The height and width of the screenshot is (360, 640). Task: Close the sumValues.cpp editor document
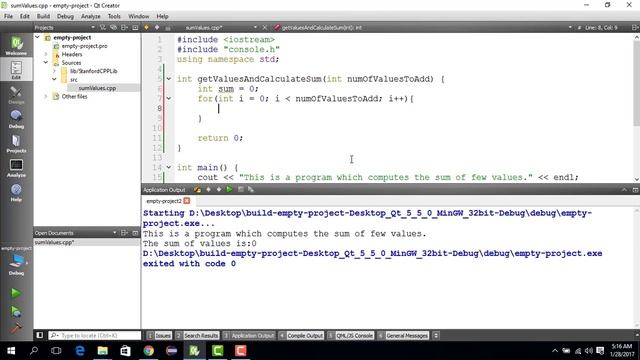point(264,27)
